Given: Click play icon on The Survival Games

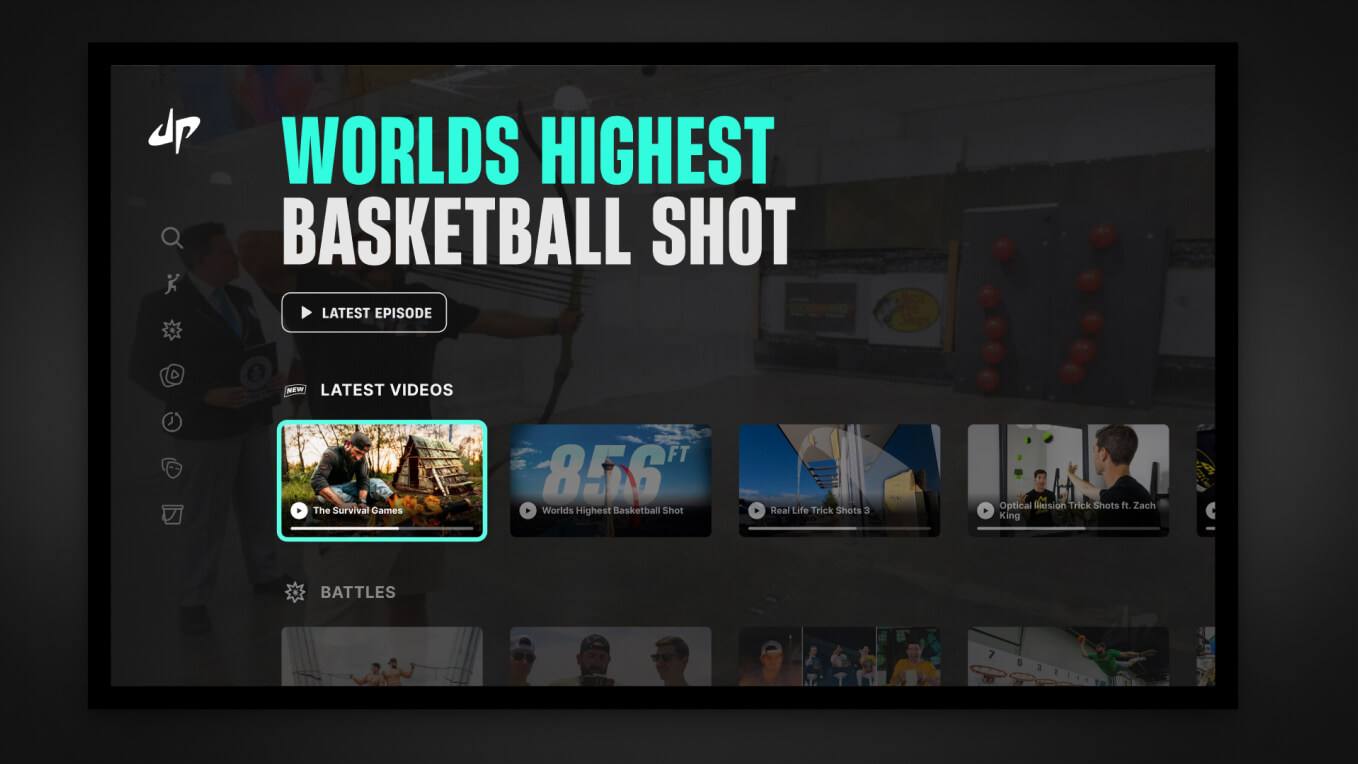Looking at the screenshot, I should tap(299, 510).
